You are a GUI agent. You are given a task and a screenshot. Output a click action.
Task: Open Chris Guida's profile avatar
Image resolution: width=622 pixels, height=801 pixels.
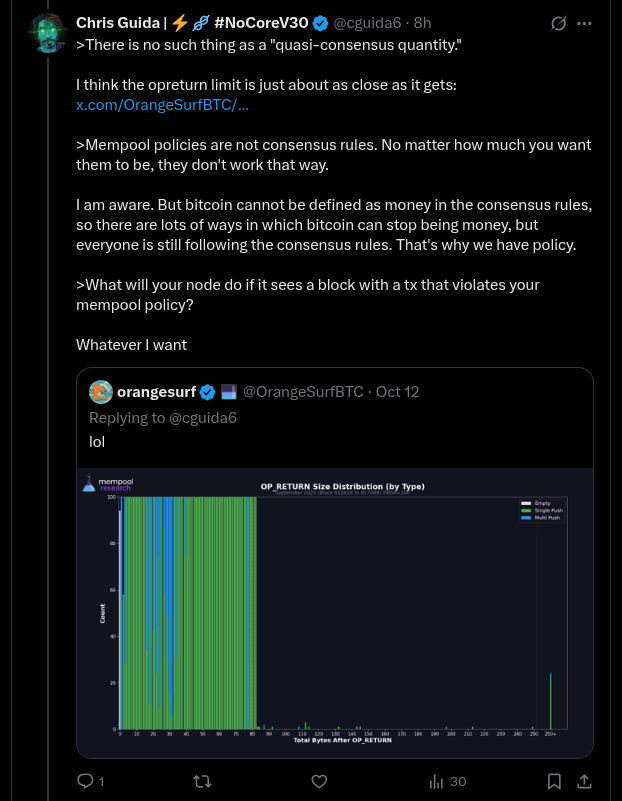coord(45,32)
